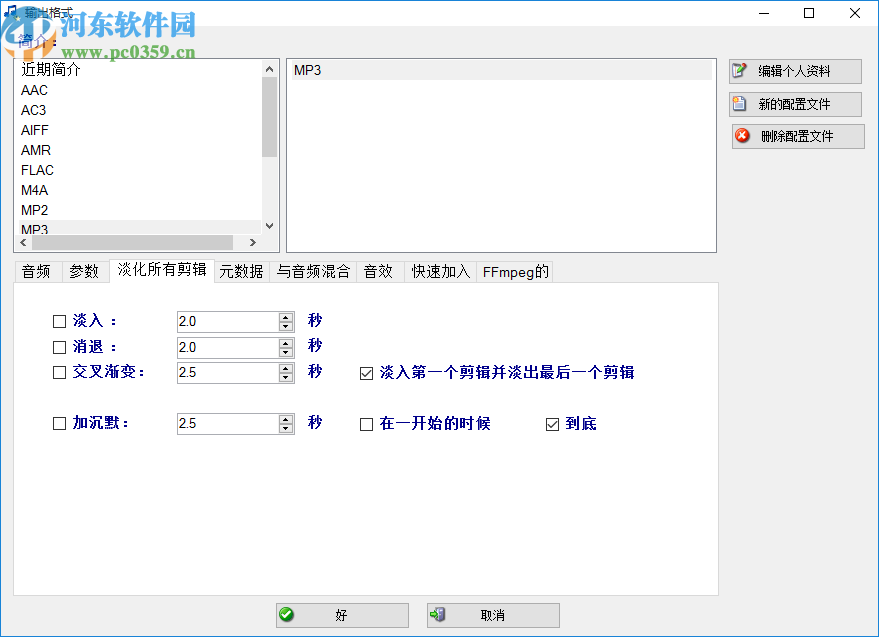Select AAC in the format list
Image resolution: width=879 pixels, height=637 pixels.
[x=33, y=90]
